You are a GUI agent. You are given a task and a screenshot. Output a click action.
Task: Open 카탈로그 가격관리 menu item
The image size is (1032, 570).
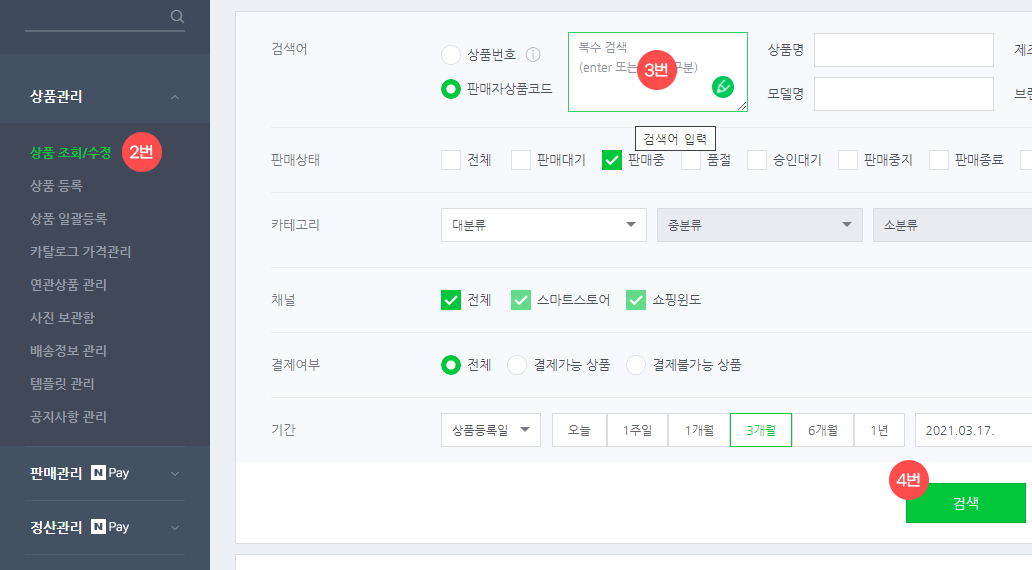pos(80,251)
